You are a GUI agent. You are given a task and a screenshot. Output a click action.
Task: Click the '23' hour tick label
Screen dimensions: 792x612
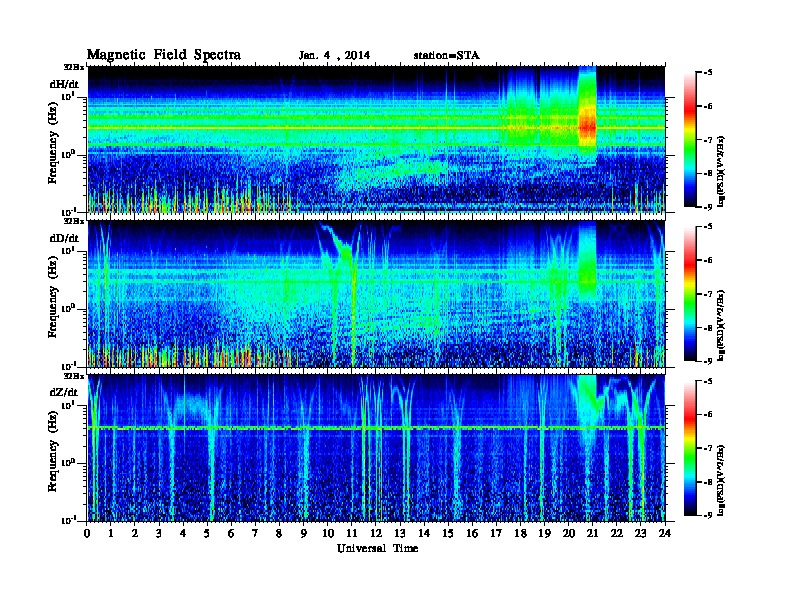pos(640,534)
